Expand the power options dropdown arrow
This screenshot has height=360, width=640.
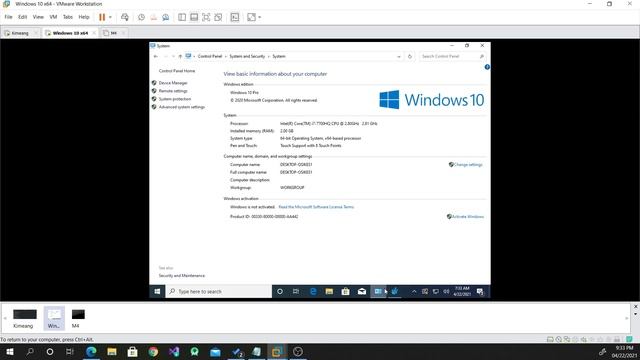[110, 17]
